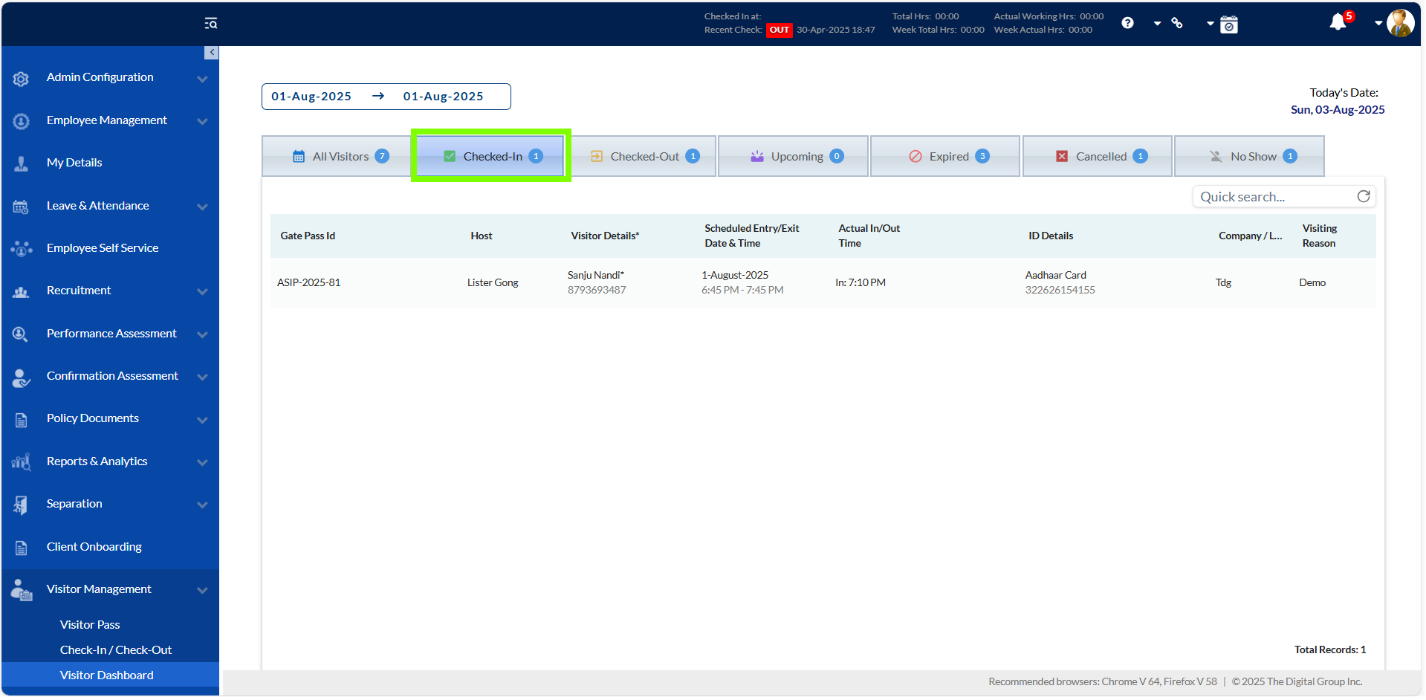Viewport: 1426px width, 700px height.
Task: Open the user profile avatar
Action: pos(1401,23)
